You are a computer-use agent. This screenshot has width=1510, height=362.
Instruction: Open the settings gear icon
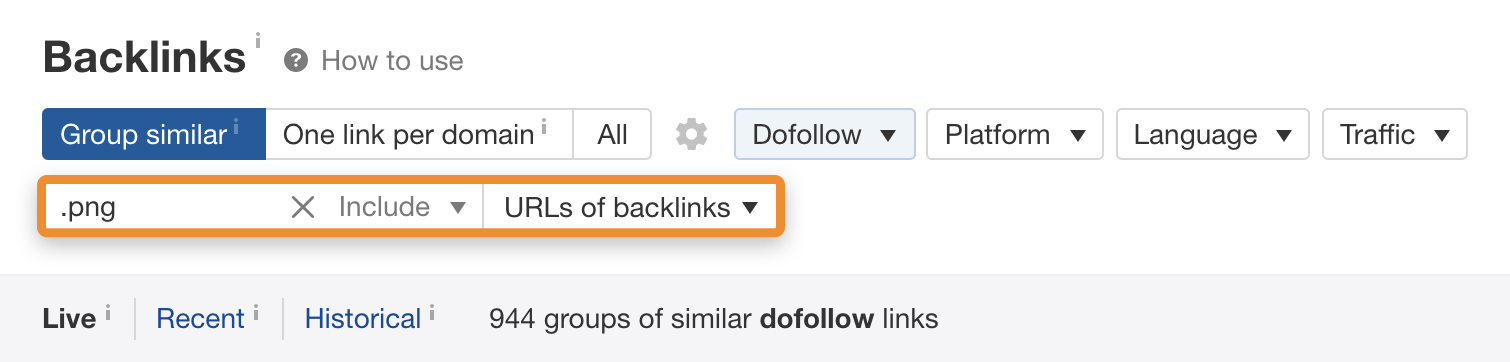(x=692, y=134)
